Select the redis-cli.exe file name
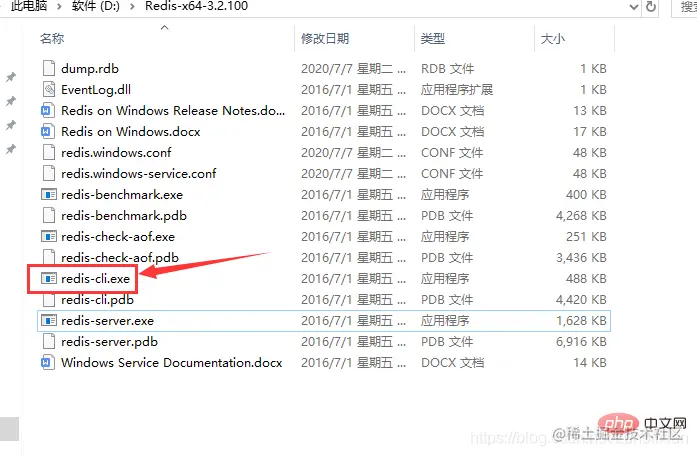 [x=96, y=279]
